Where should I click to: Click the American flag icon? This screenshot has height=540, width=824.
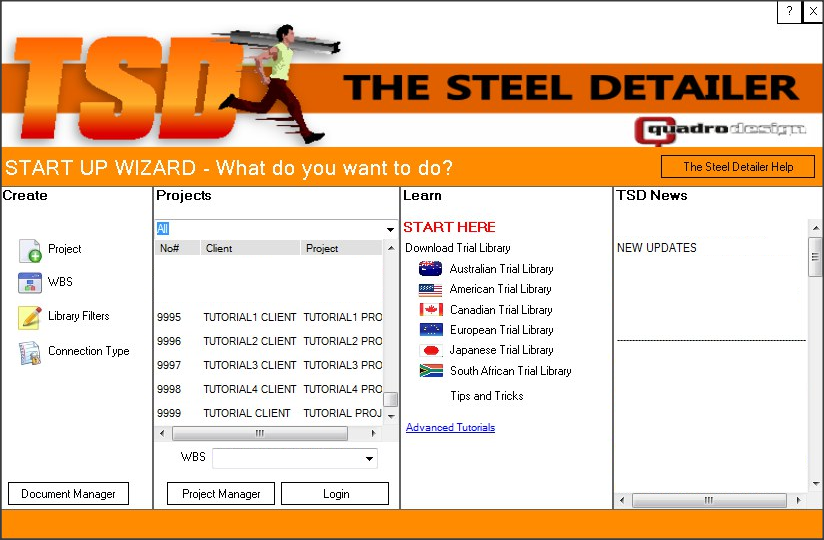pos(430,289)
